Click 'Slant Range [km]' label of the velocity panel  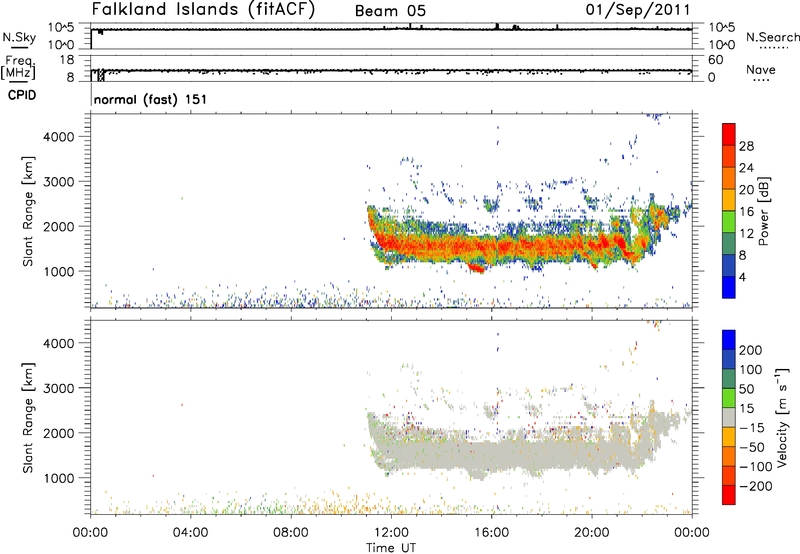(28, 418)
